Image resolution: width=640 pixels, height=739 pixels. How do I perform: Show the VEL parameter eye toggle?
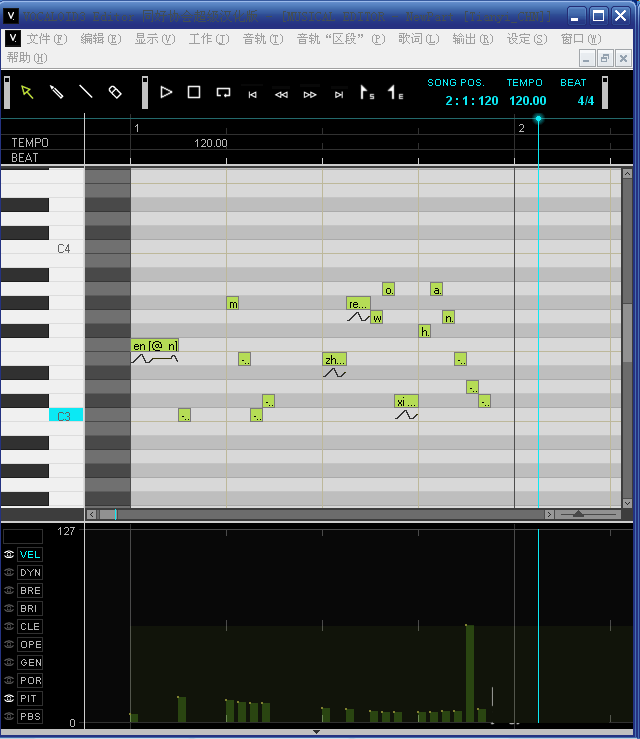coord(9,554)
